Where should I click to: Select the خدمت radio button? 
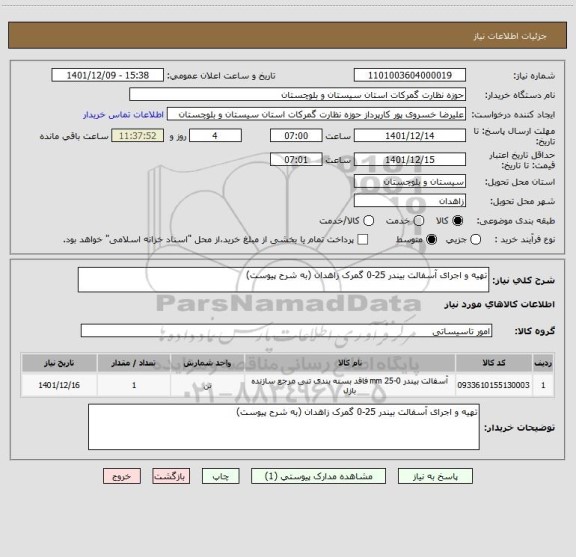coord(419,221)
